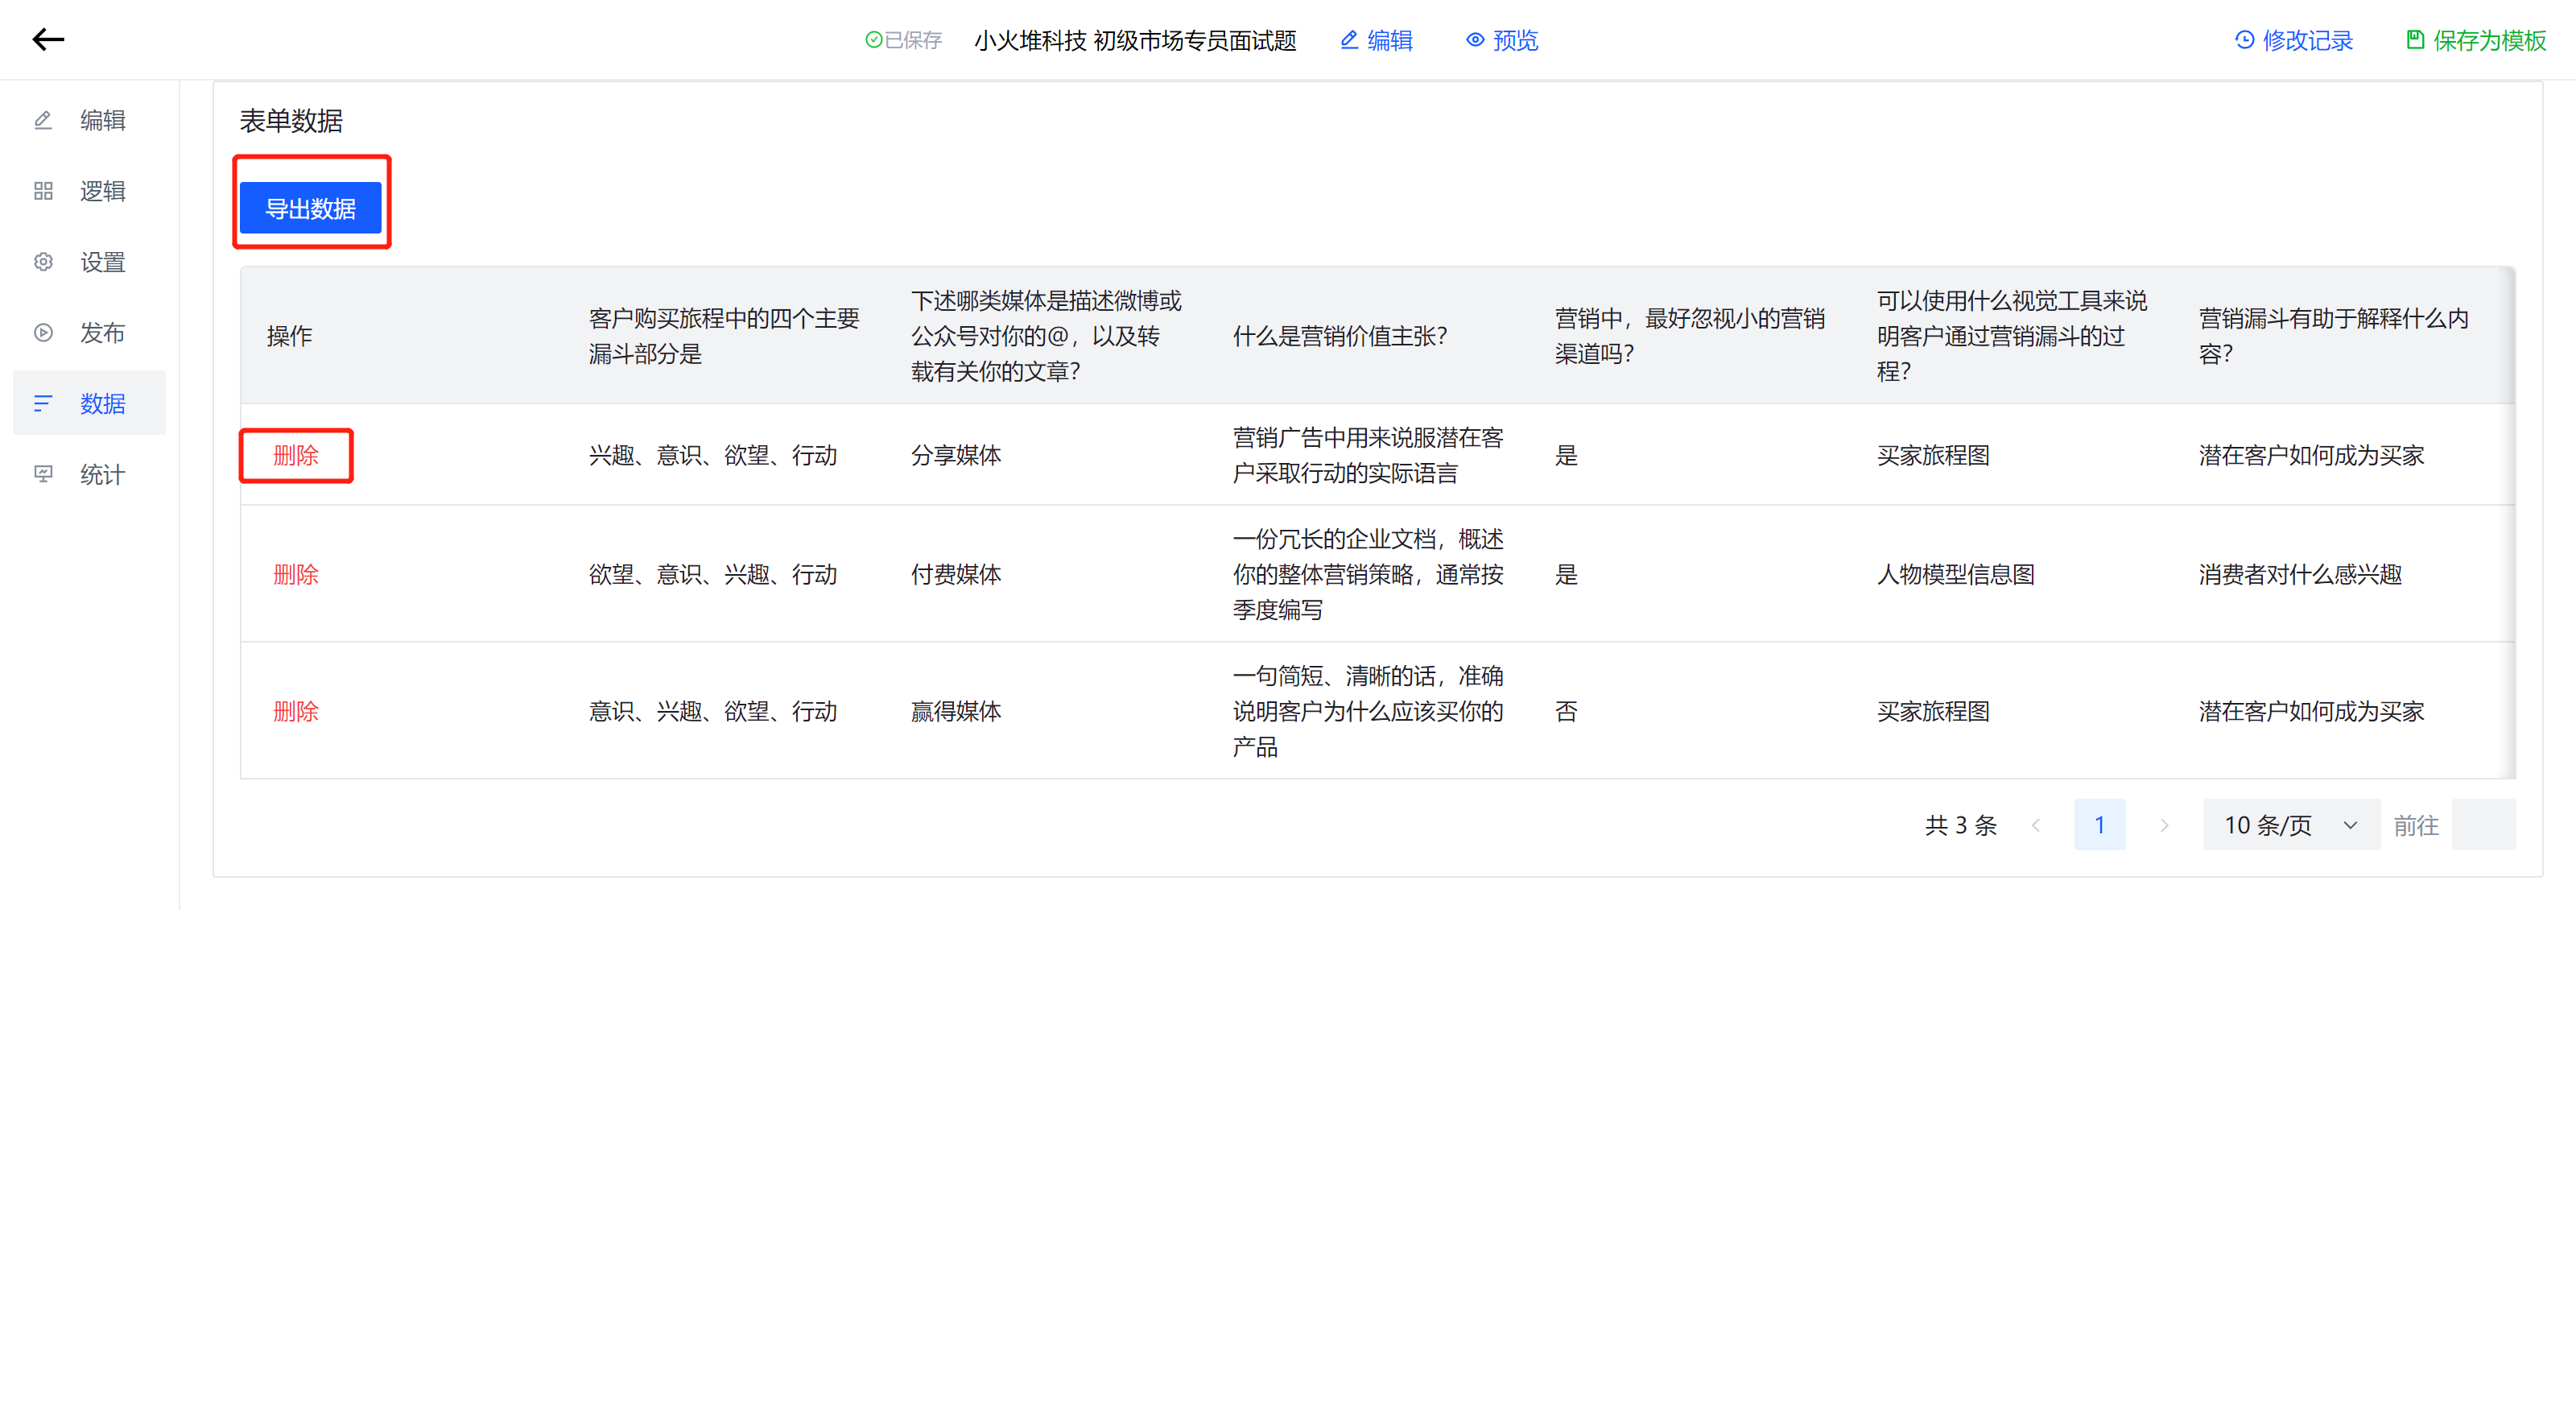Click the next page chevron
Image resolution: width=2576 pixels, height=1422 pixels.
[2164, 825]
